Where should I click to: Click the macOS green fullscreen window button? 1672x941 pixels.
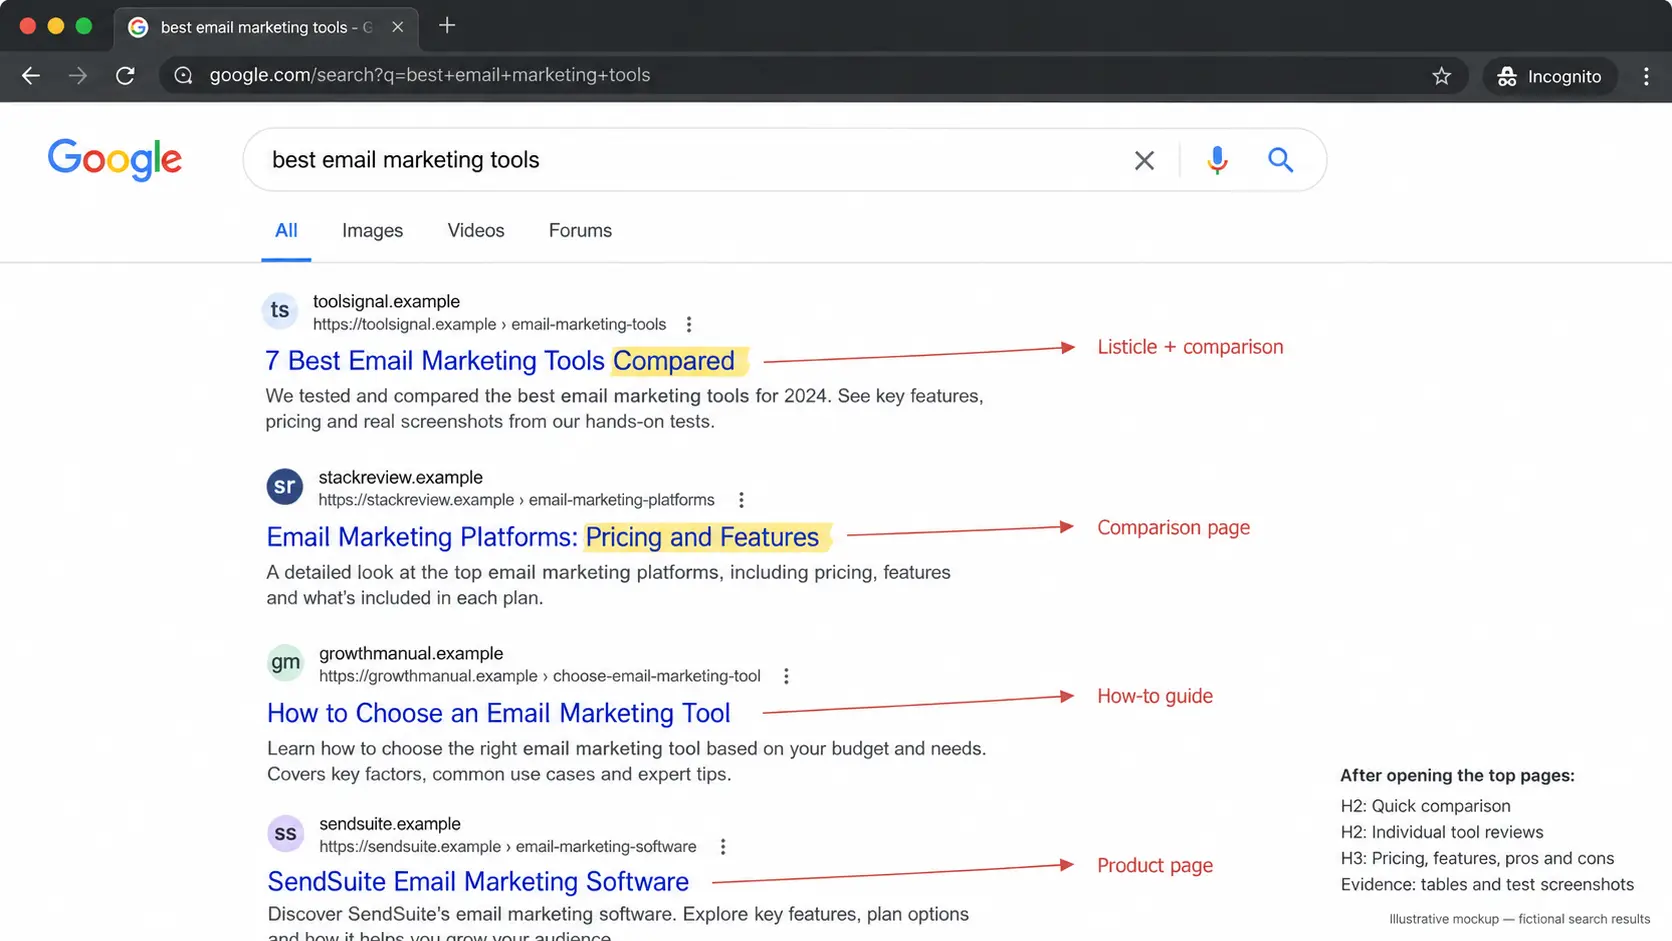tap(84, 26)
